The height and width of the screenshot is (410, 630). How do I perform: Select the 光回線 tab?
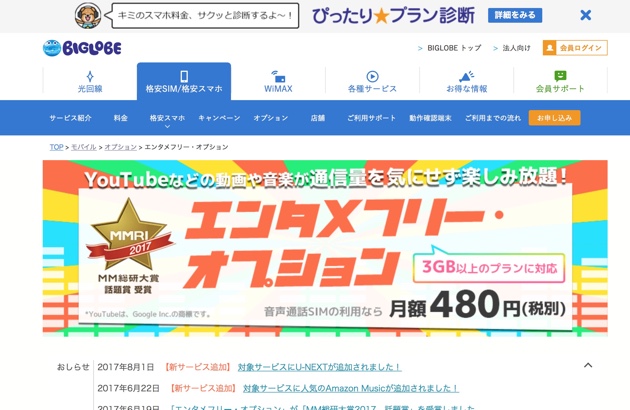pos(90,82)
